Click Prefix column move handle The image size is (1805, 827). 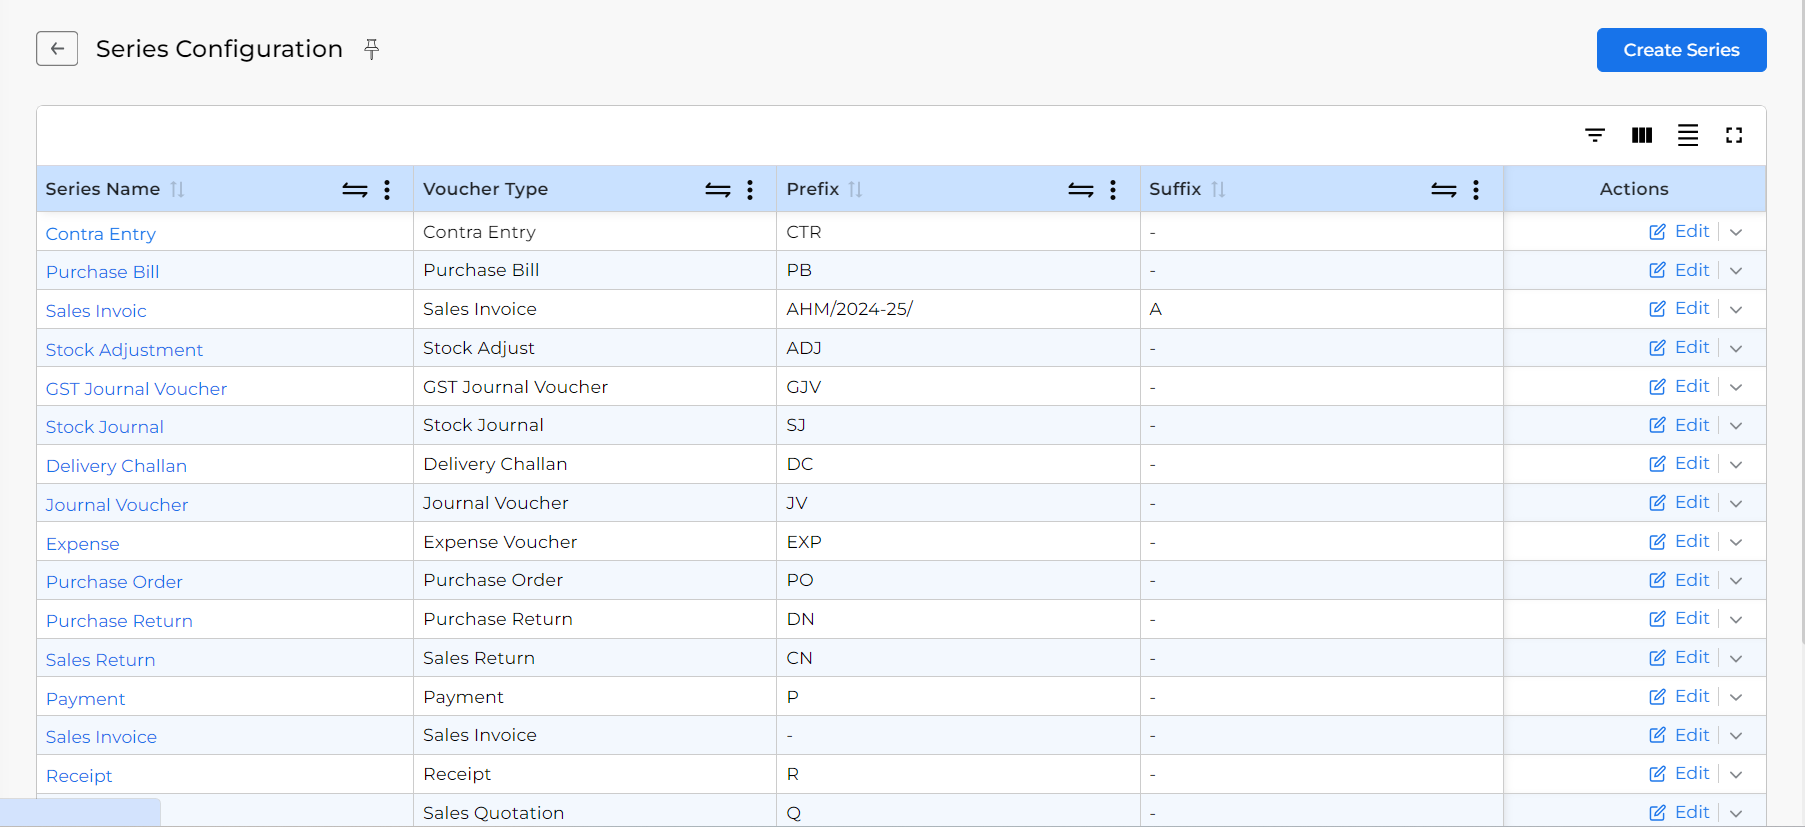coord(1081,190)
